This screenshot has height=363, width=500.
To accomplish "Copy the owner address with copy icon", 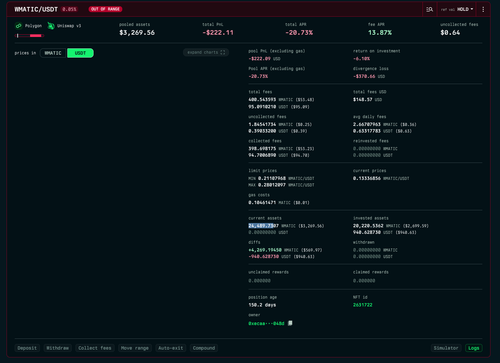I will point(290,323).
